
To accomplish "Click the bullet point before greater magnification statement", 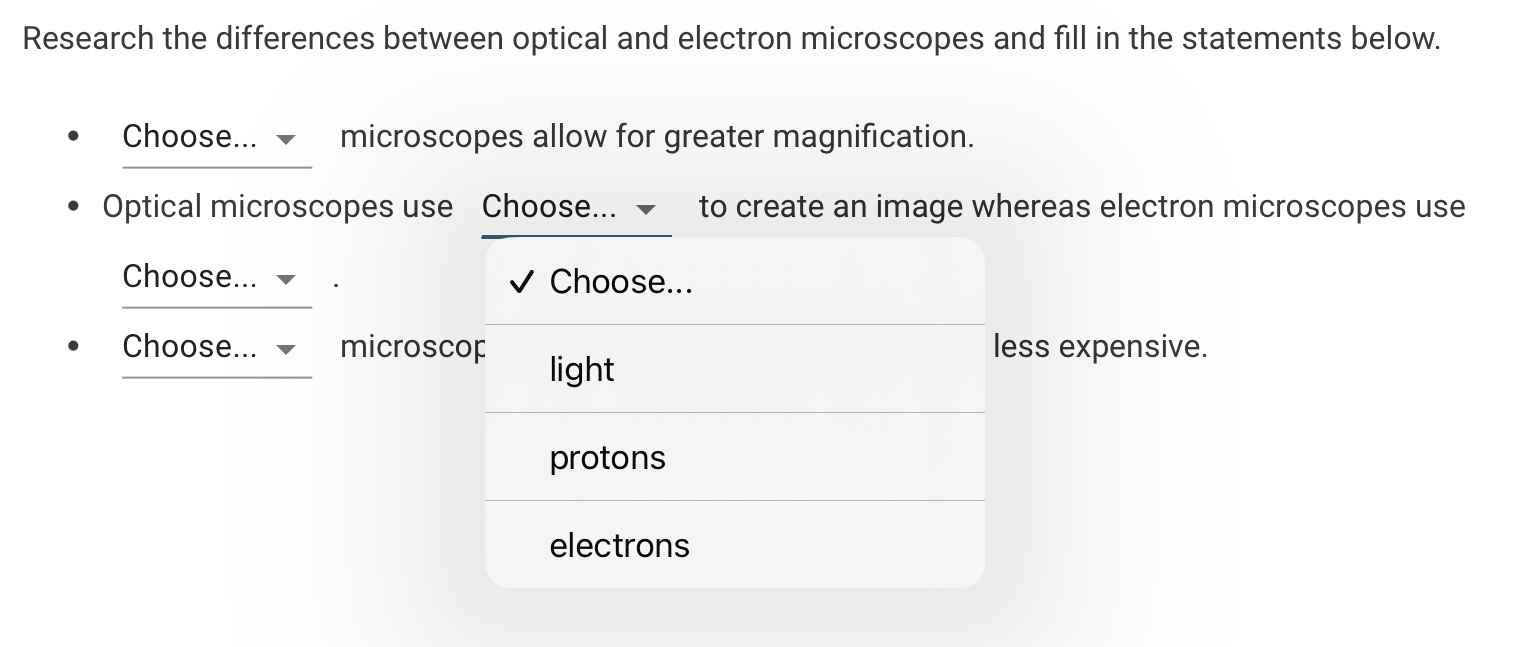I will coord(73,138).
